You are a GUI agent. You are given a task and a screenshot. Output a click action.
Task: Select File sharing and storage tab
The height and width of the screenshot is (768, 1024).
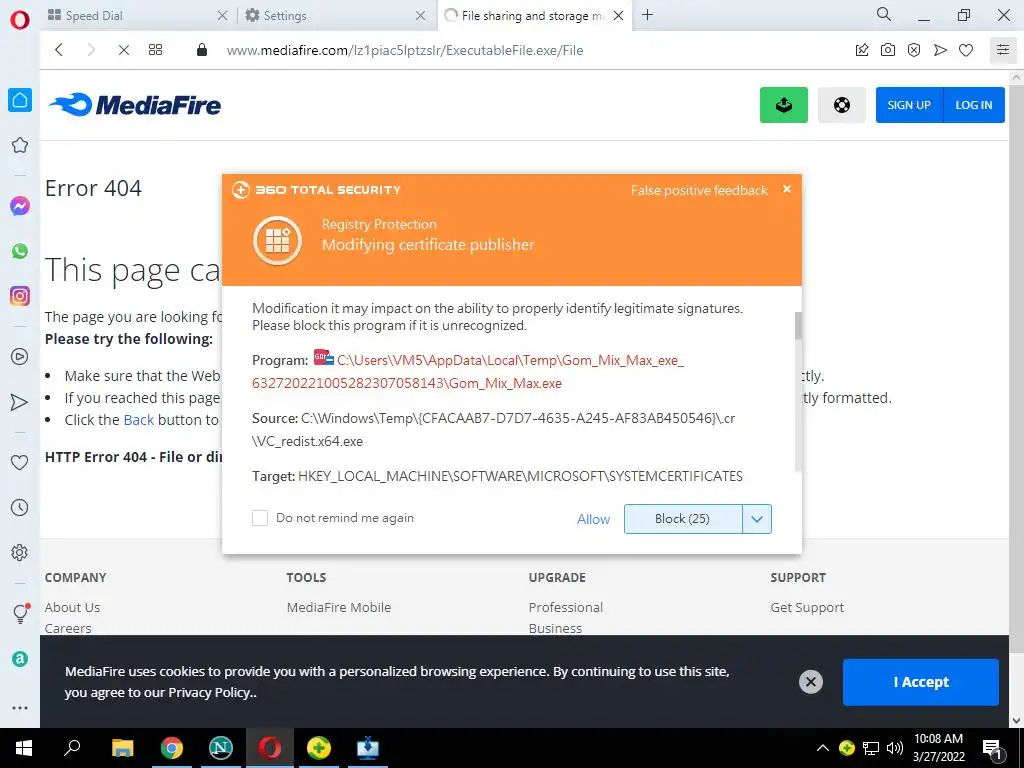(534, 16)
